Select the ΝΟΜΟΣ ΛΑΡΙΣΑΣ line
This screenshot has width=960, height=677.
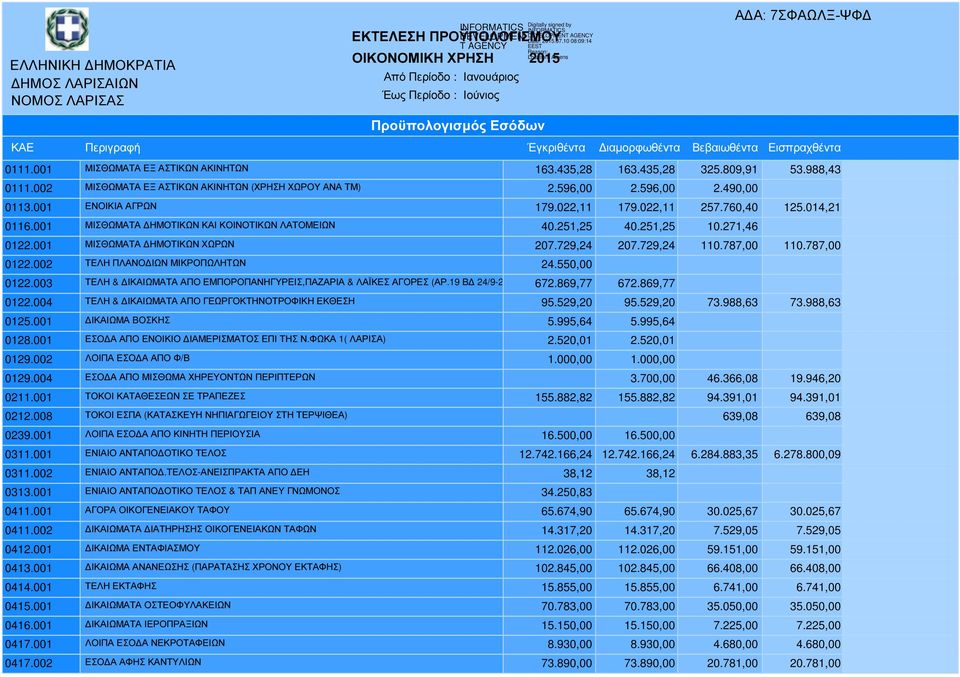[x=67, y=100]
